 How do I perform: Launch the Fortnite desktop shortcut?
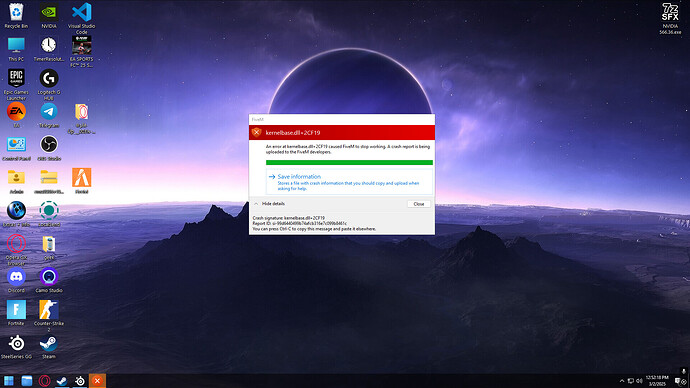16,313
